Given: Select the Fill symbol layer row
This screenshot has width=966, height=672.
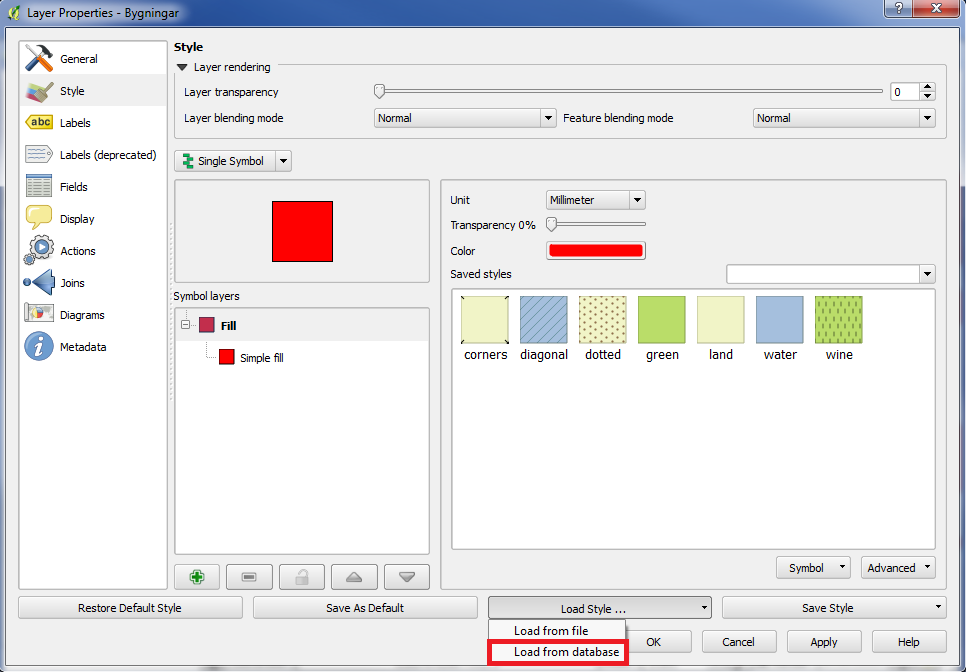Looking at the screenshot, I should pyautogui.click(x=302, y=325).
